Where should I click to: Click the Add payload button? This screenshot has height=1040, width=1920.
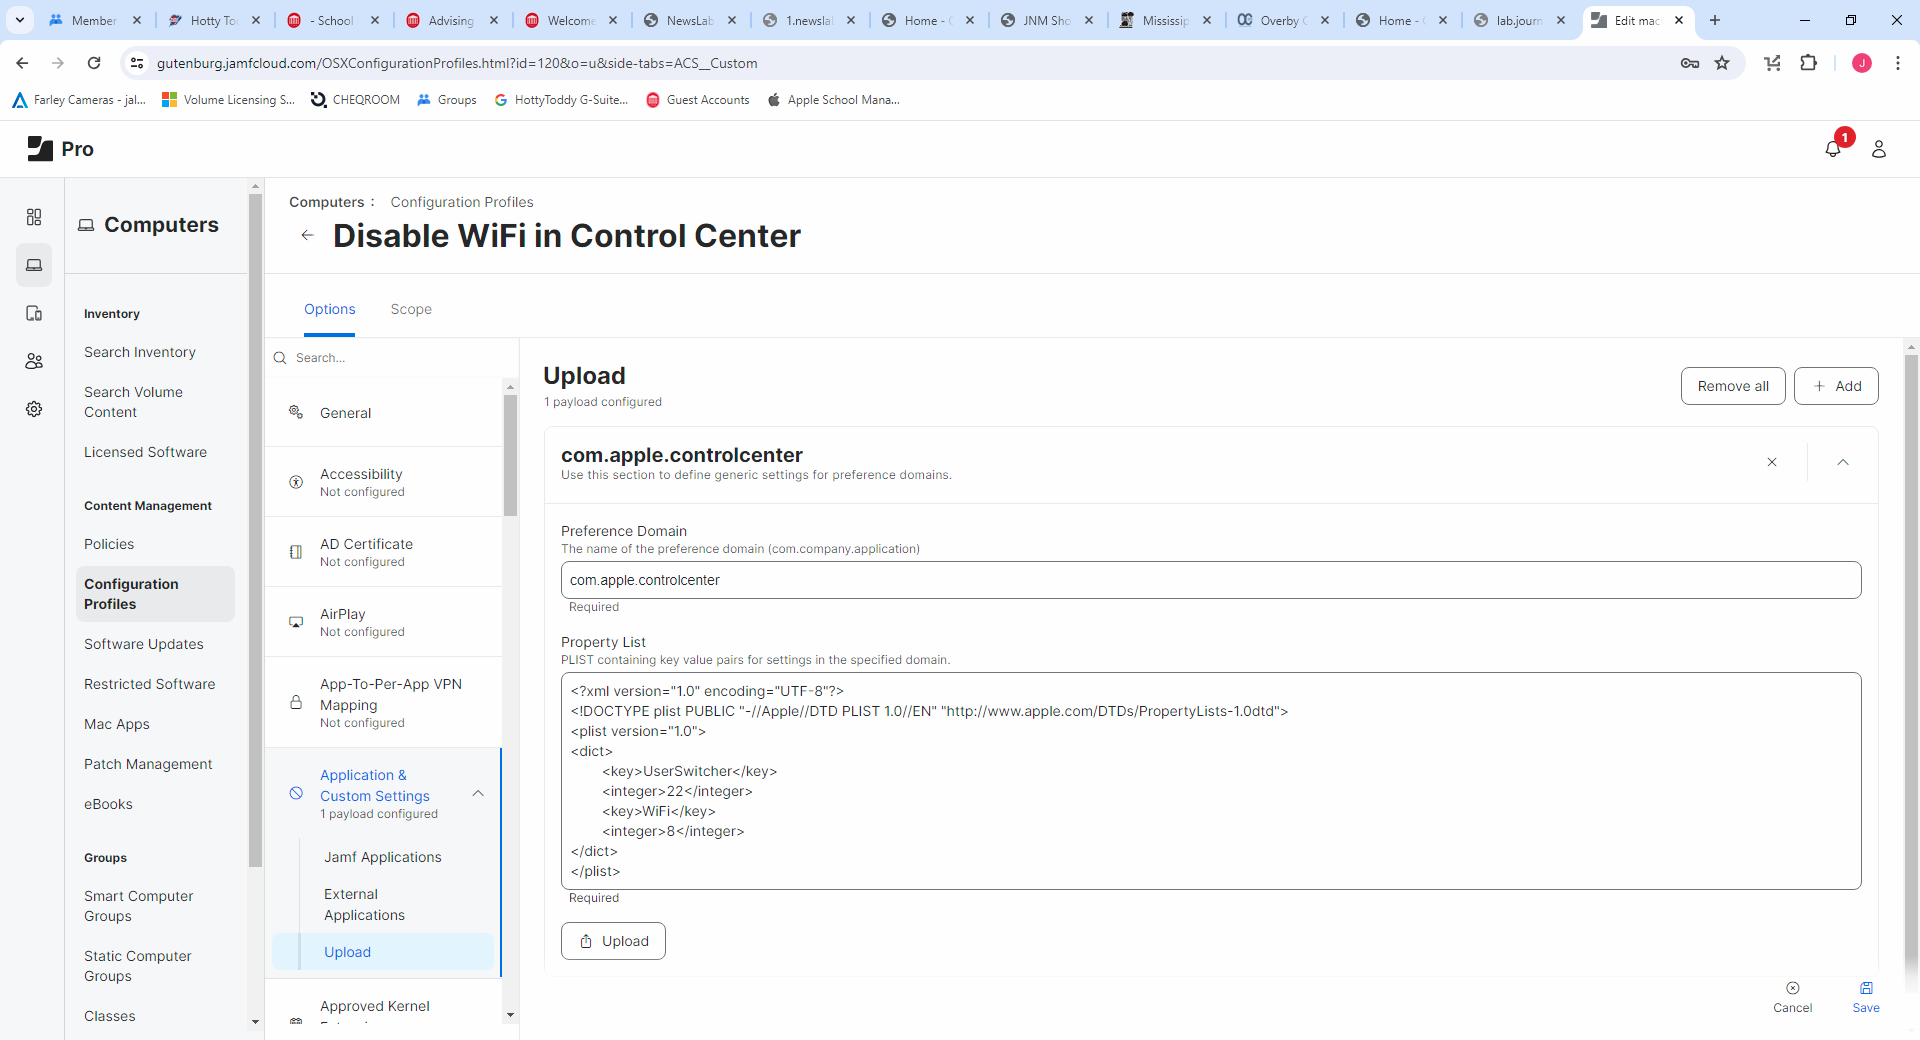1836,386
